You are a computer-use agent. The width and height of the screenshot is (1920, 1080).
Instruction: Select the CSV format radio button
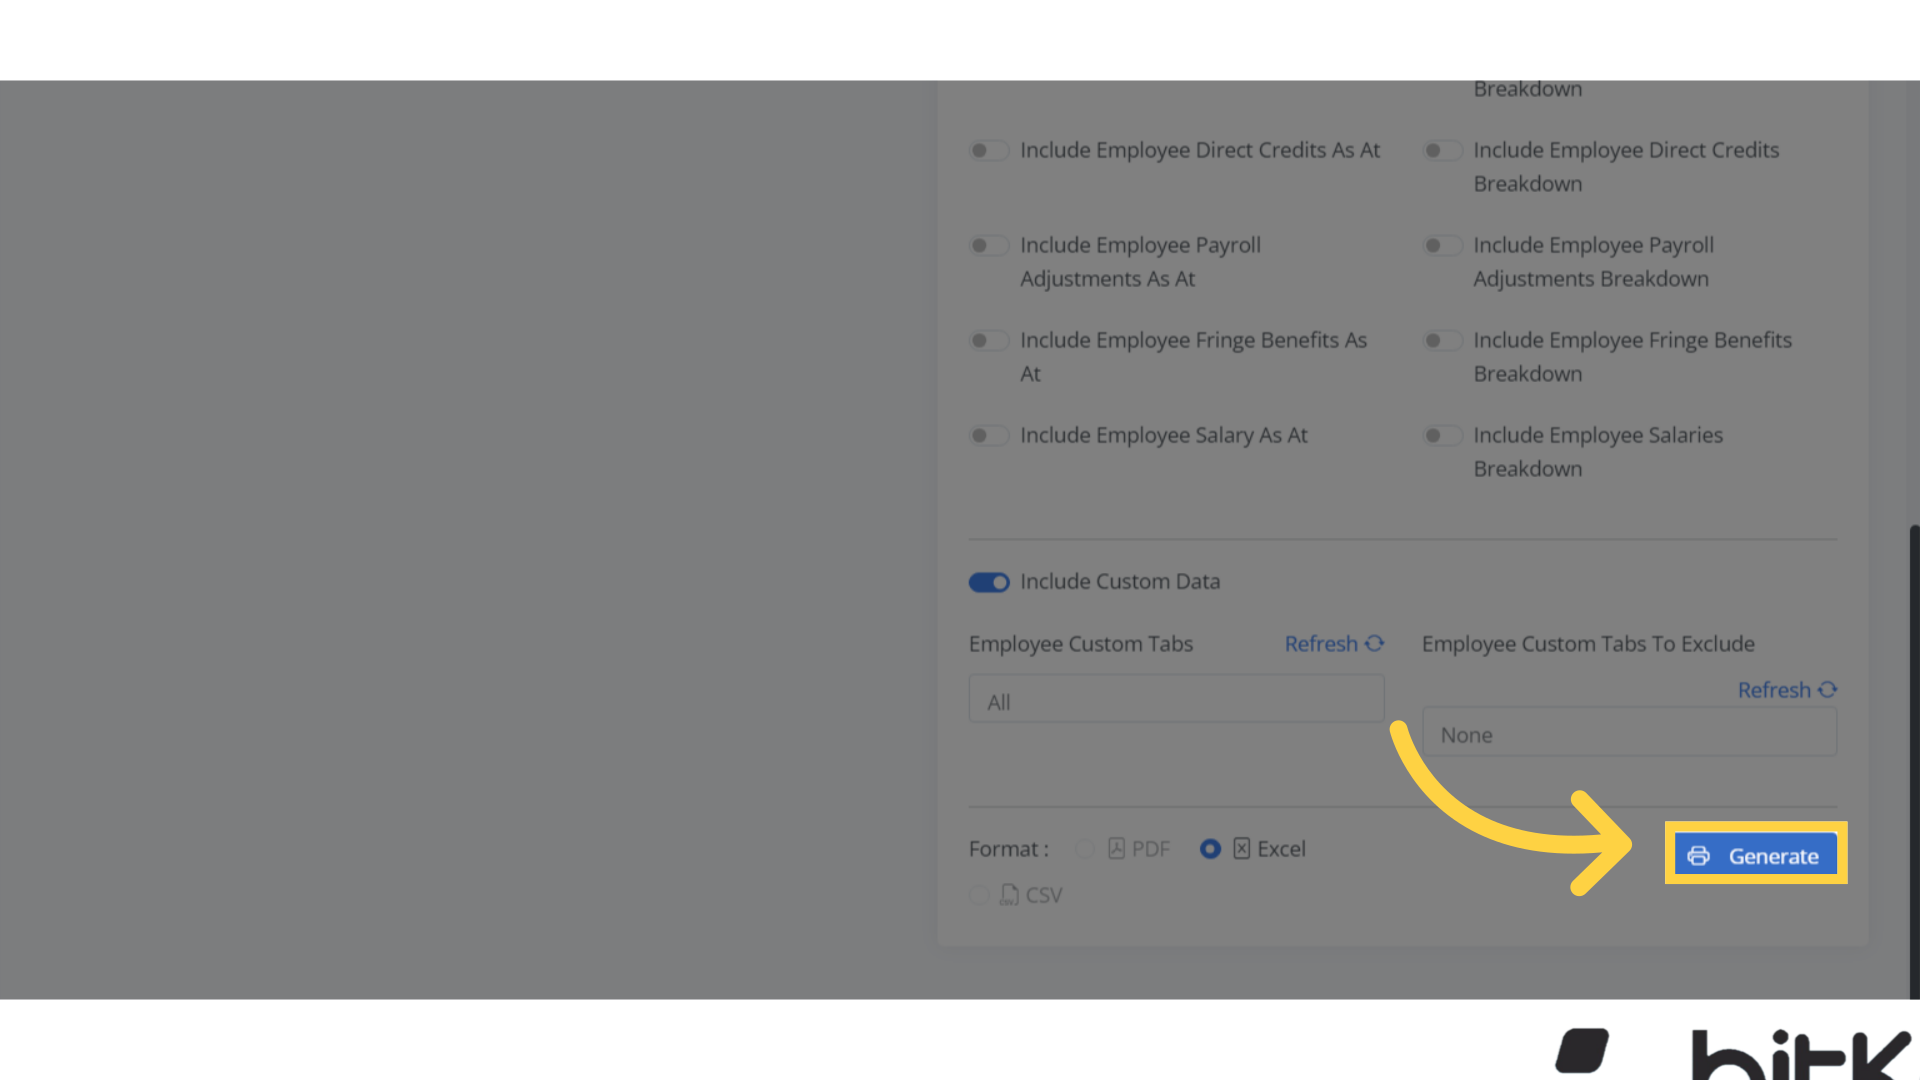tap(979, 894)
